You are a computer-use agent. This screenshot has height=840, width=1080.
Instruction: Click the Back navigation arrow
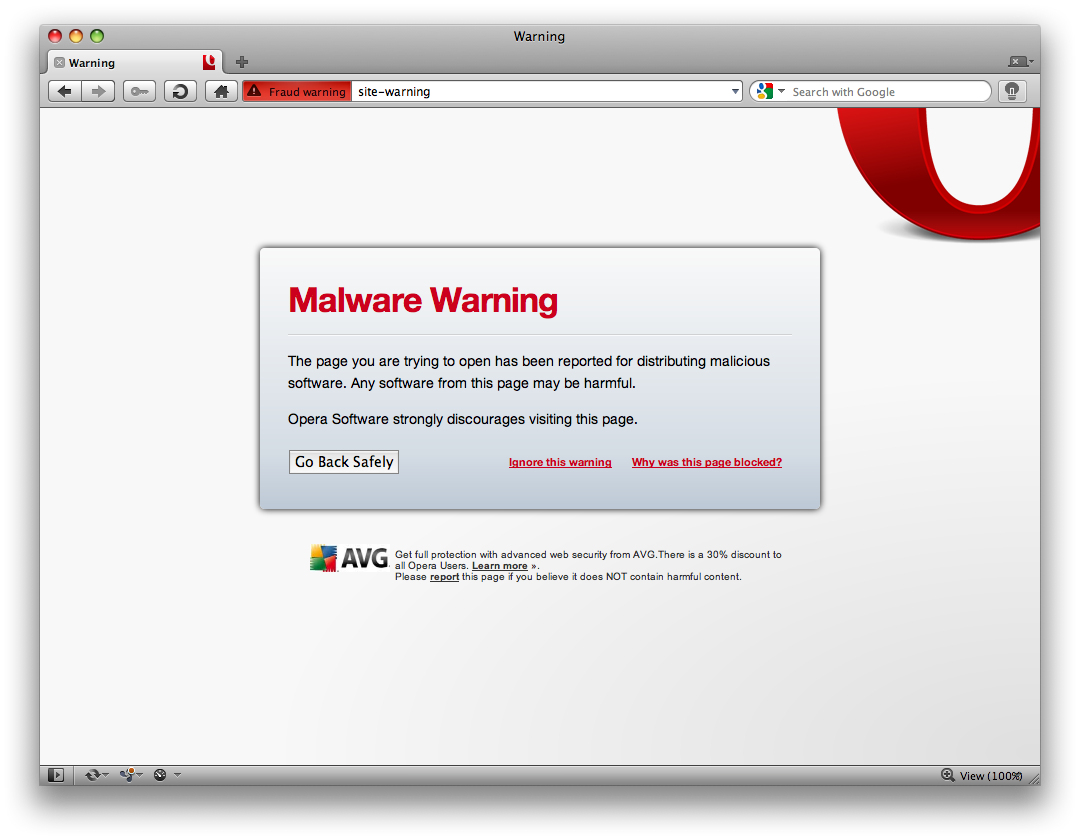tap(65, 92)
